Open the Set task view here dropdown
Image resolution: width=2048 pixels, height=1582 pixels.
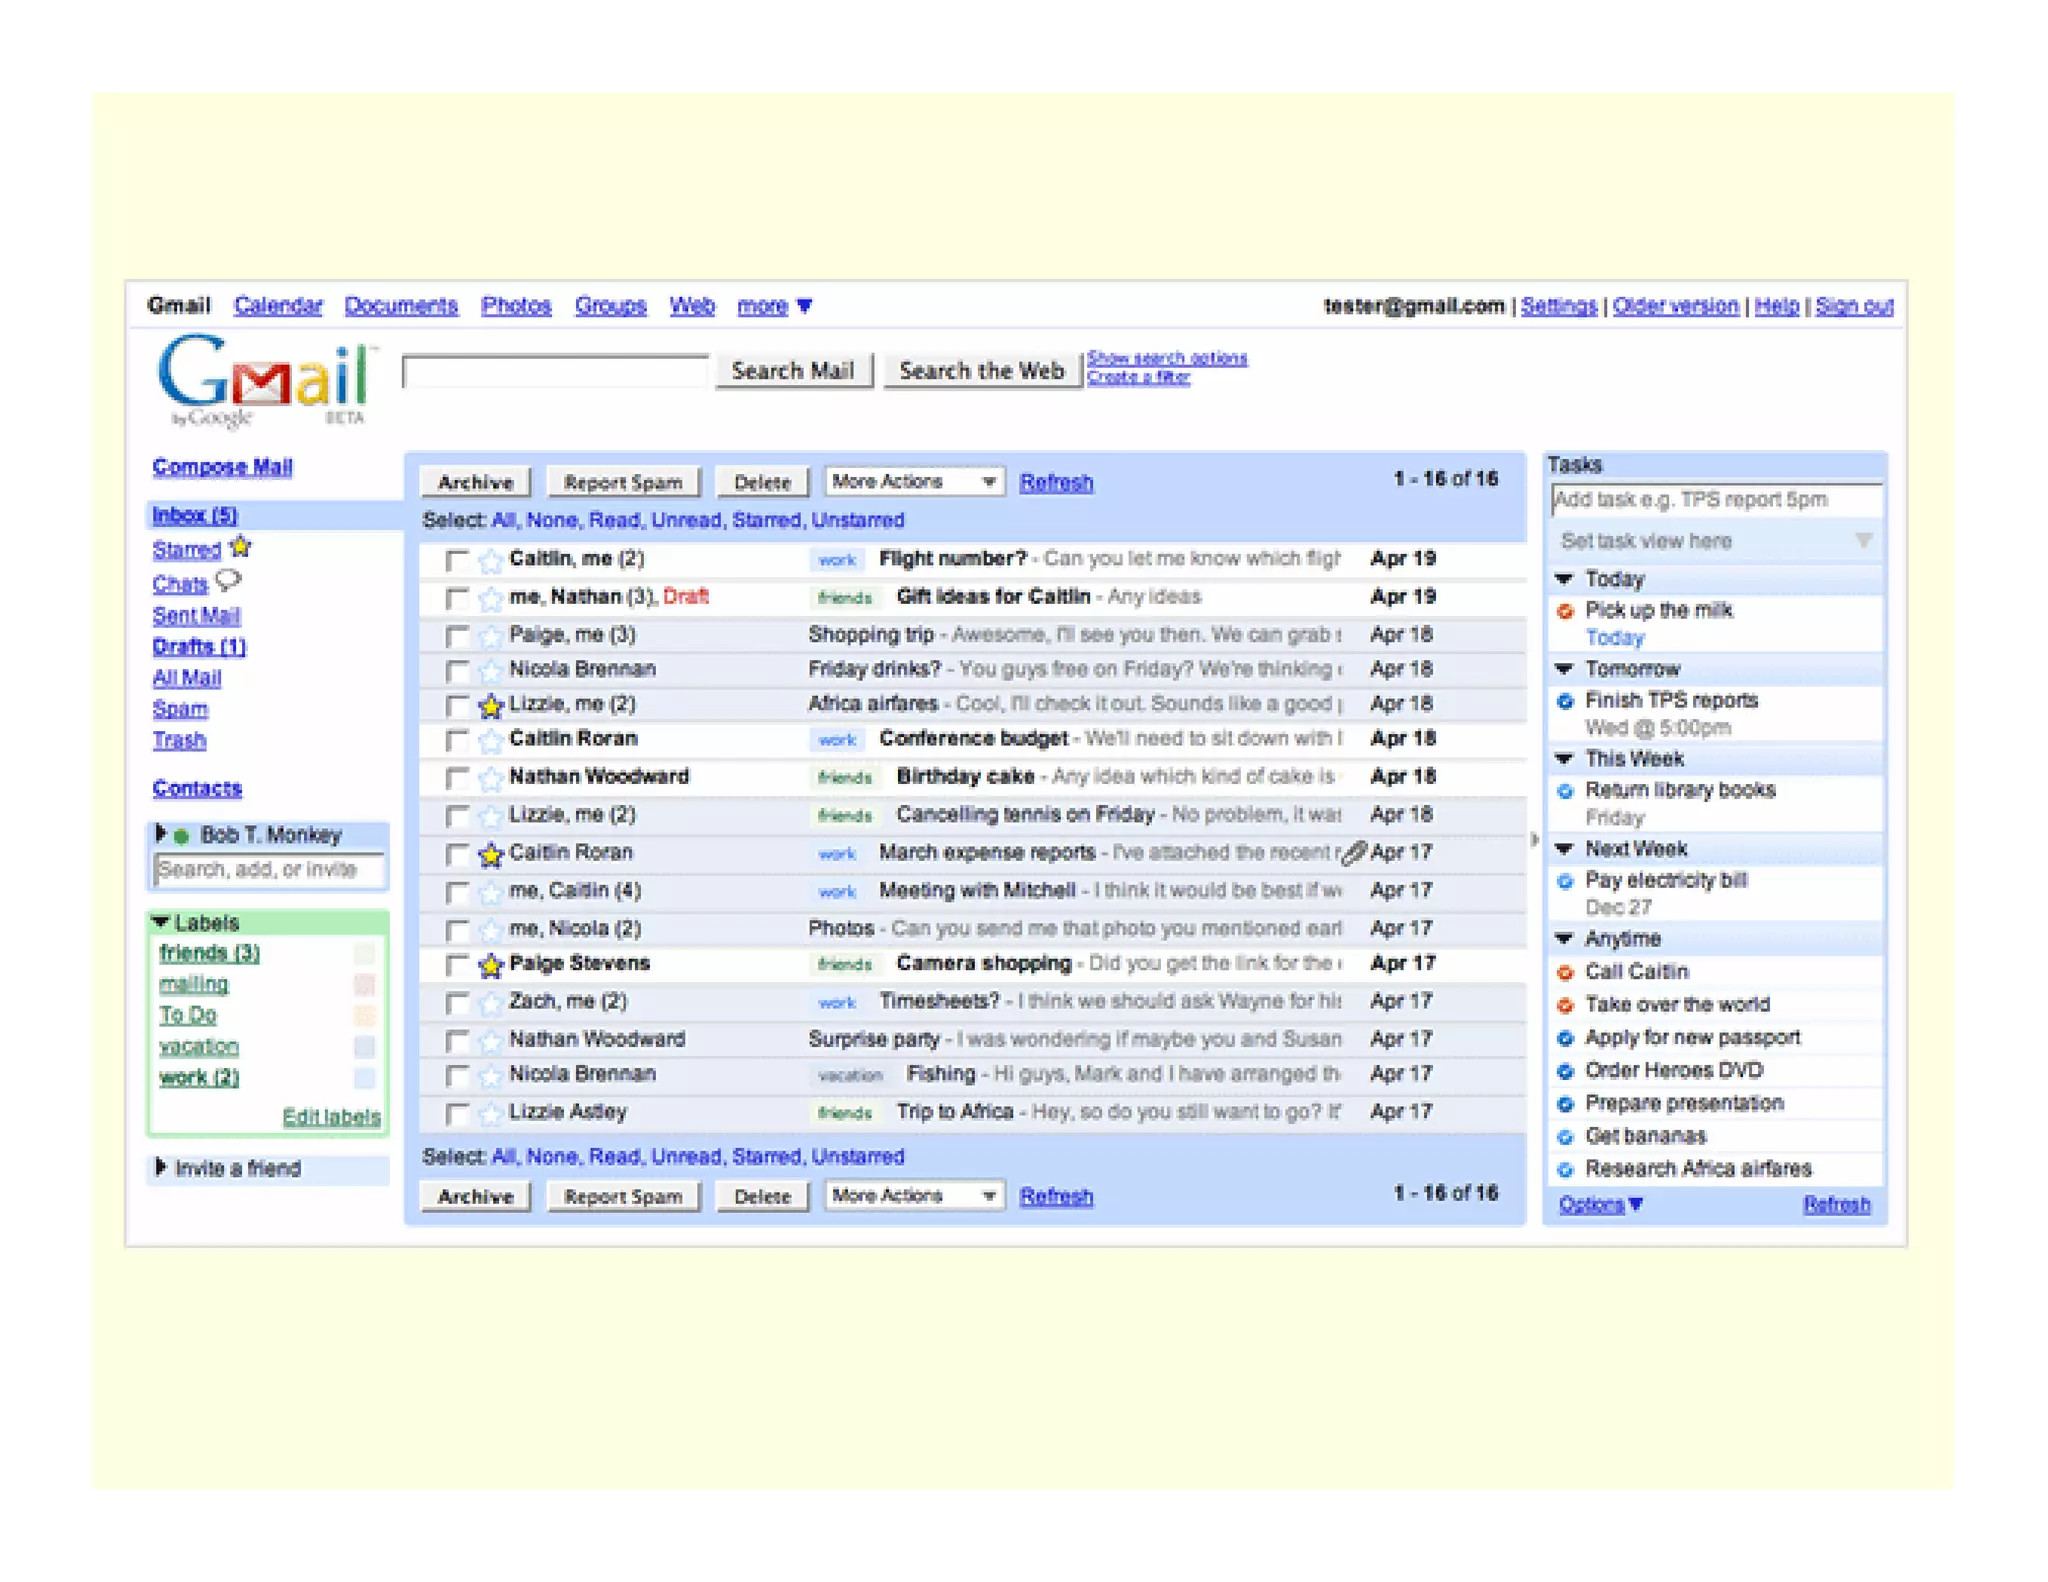(x=1715, y=542)
